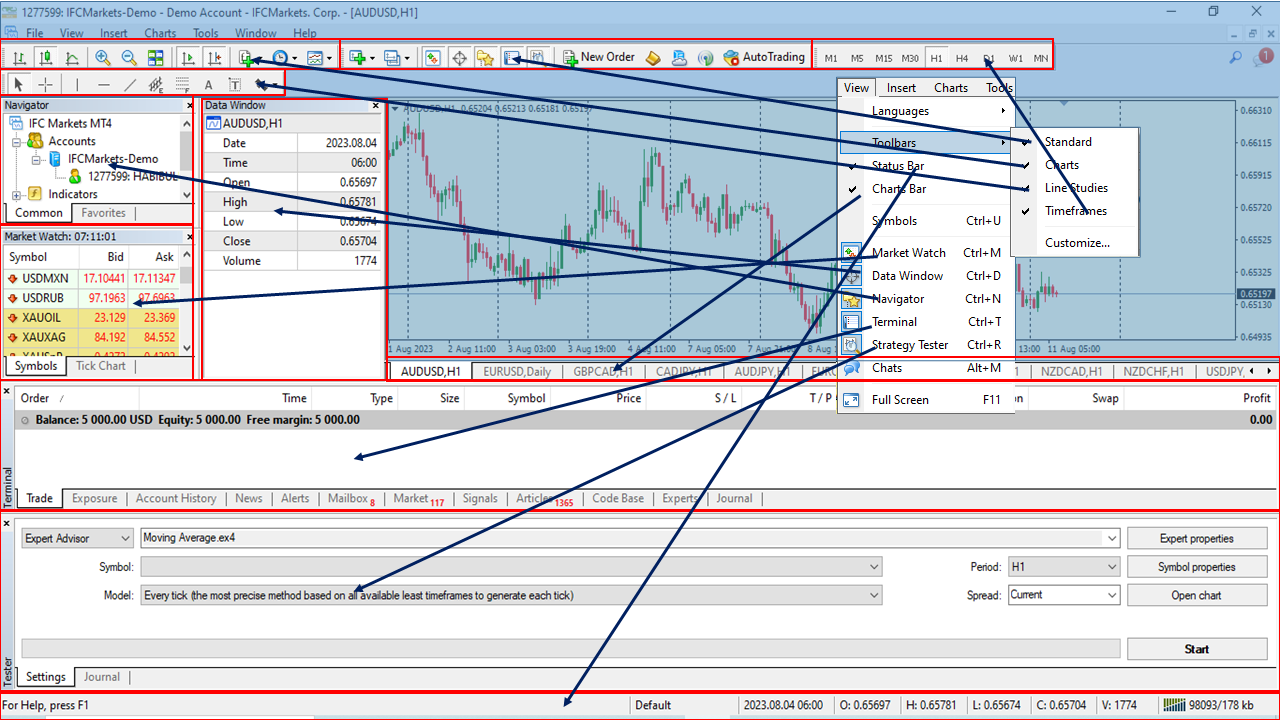Select the text label tool

[x=234, y=85]
